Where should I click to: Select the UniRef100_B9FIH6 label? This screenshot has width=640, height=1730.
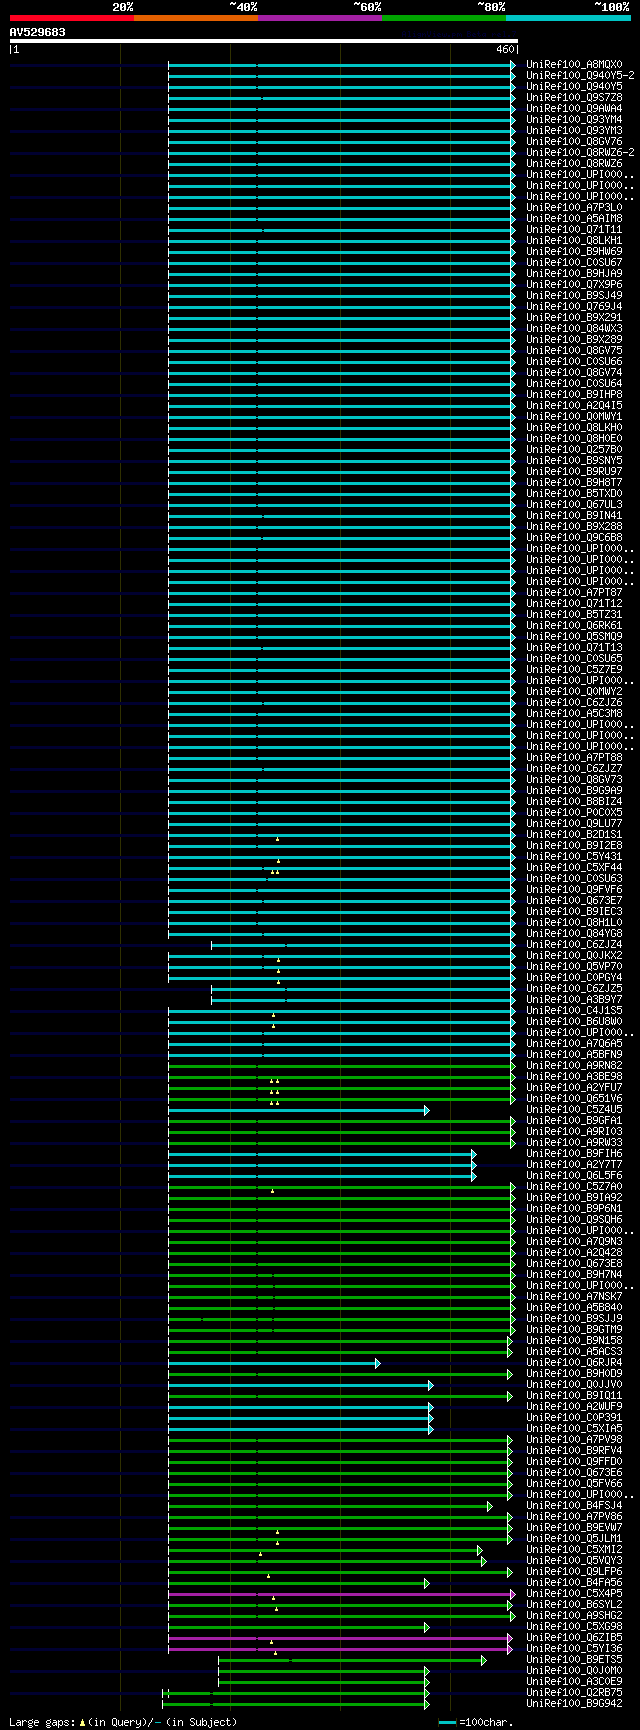pos(573,1154)
